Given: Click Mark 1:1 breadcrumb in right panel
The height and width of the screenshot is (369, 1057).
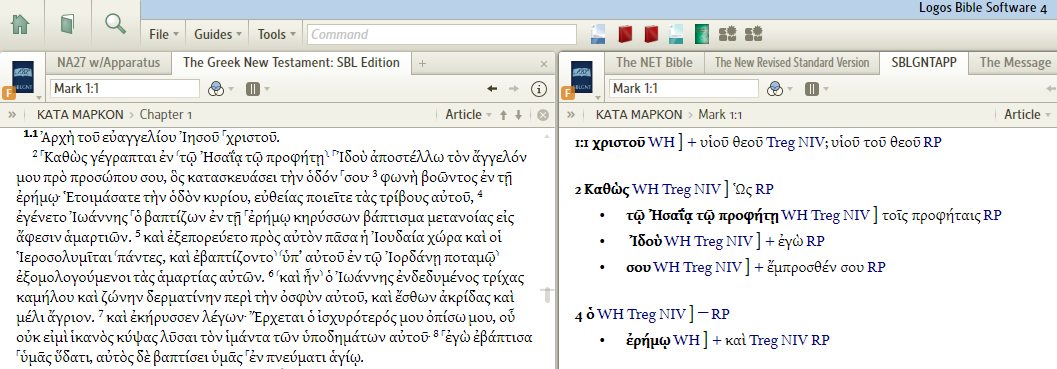Looking at the screenshot, I should [721, 115].
